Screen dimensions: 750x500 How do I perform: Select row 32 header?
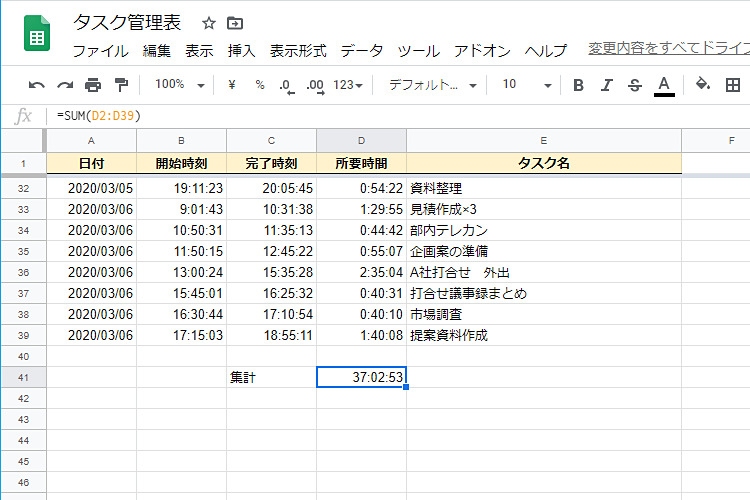[x=23, y=189]
